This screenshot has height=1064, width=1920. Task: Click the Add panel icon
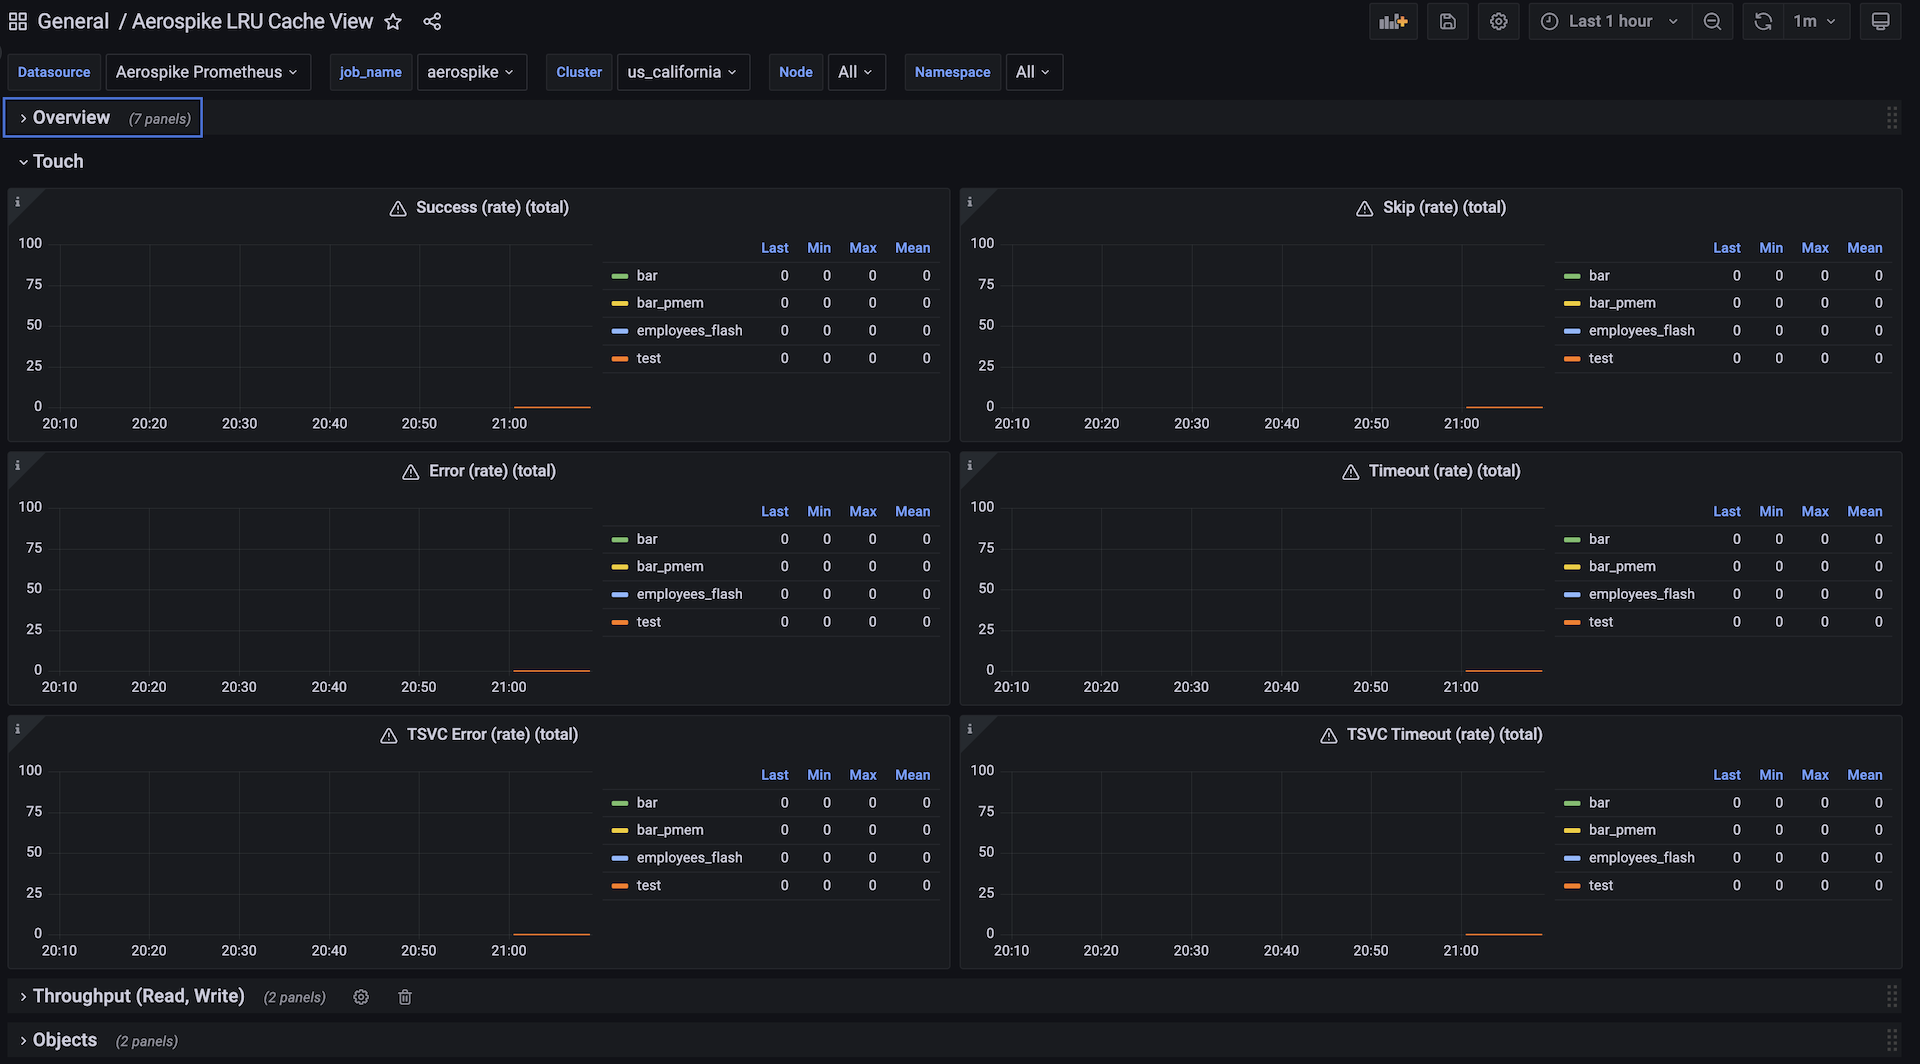(1393, 21)
